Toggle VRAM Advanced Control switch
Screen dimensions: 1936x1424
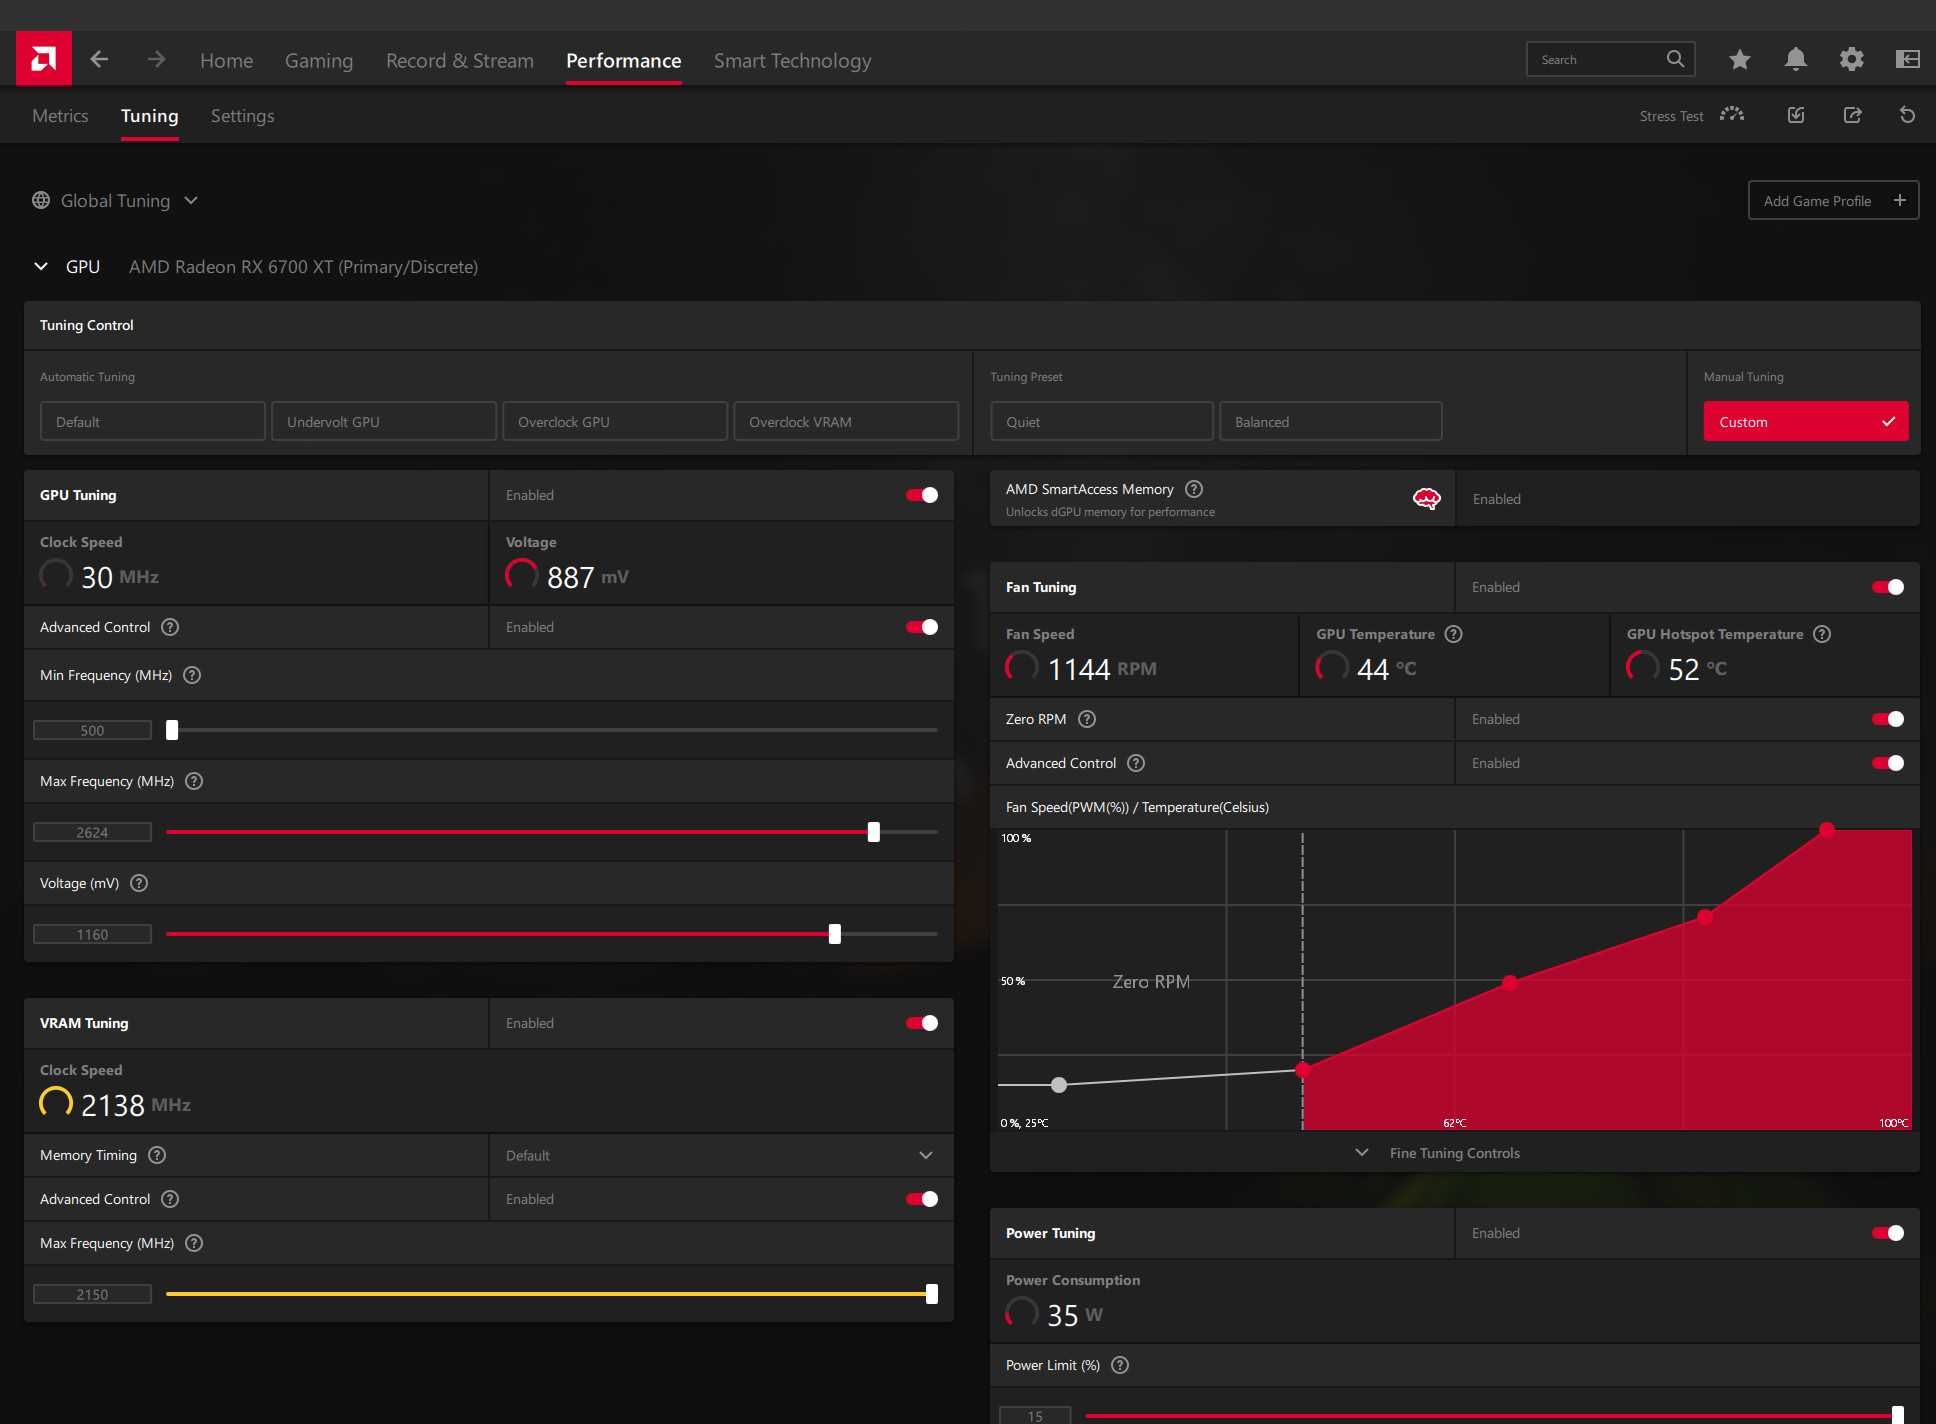point(922,1199)
